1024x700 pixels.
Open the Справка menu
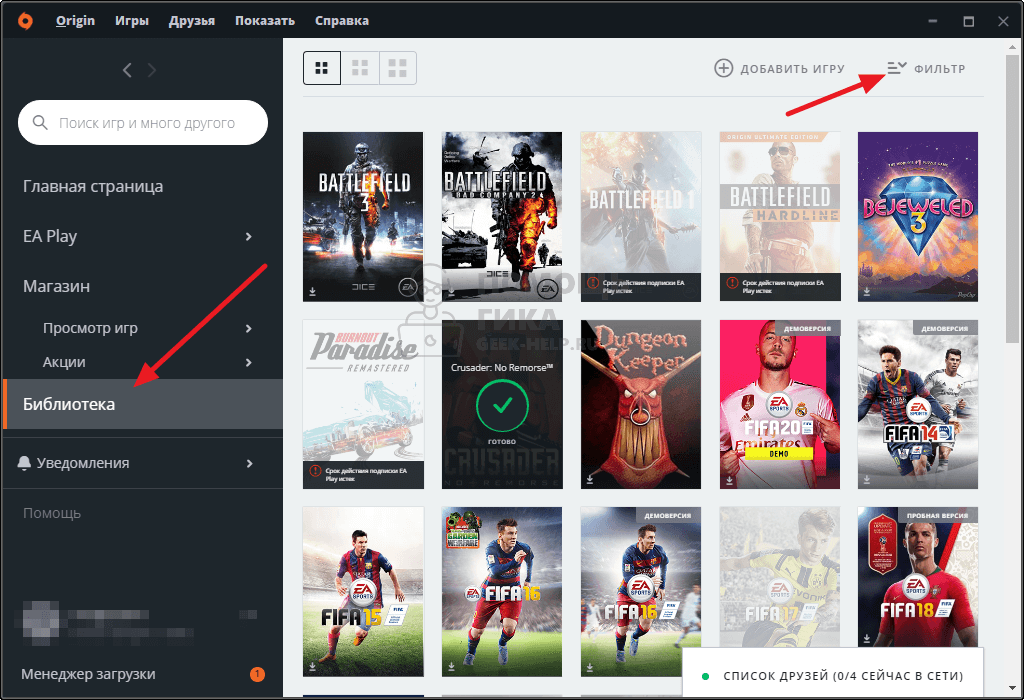coord(342,21)
